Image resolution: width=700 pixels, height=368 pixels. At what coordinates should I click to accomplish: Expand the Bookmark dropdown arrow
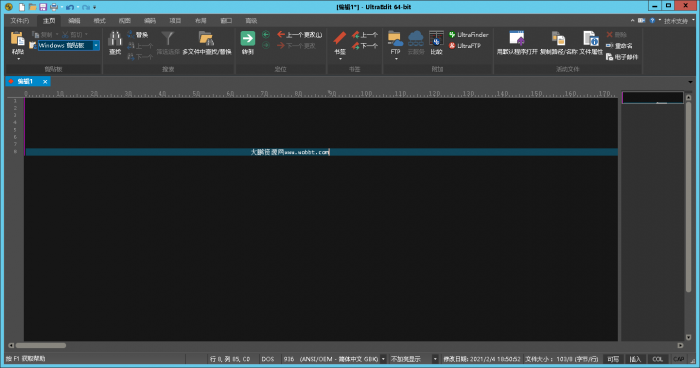pos(340,59)
